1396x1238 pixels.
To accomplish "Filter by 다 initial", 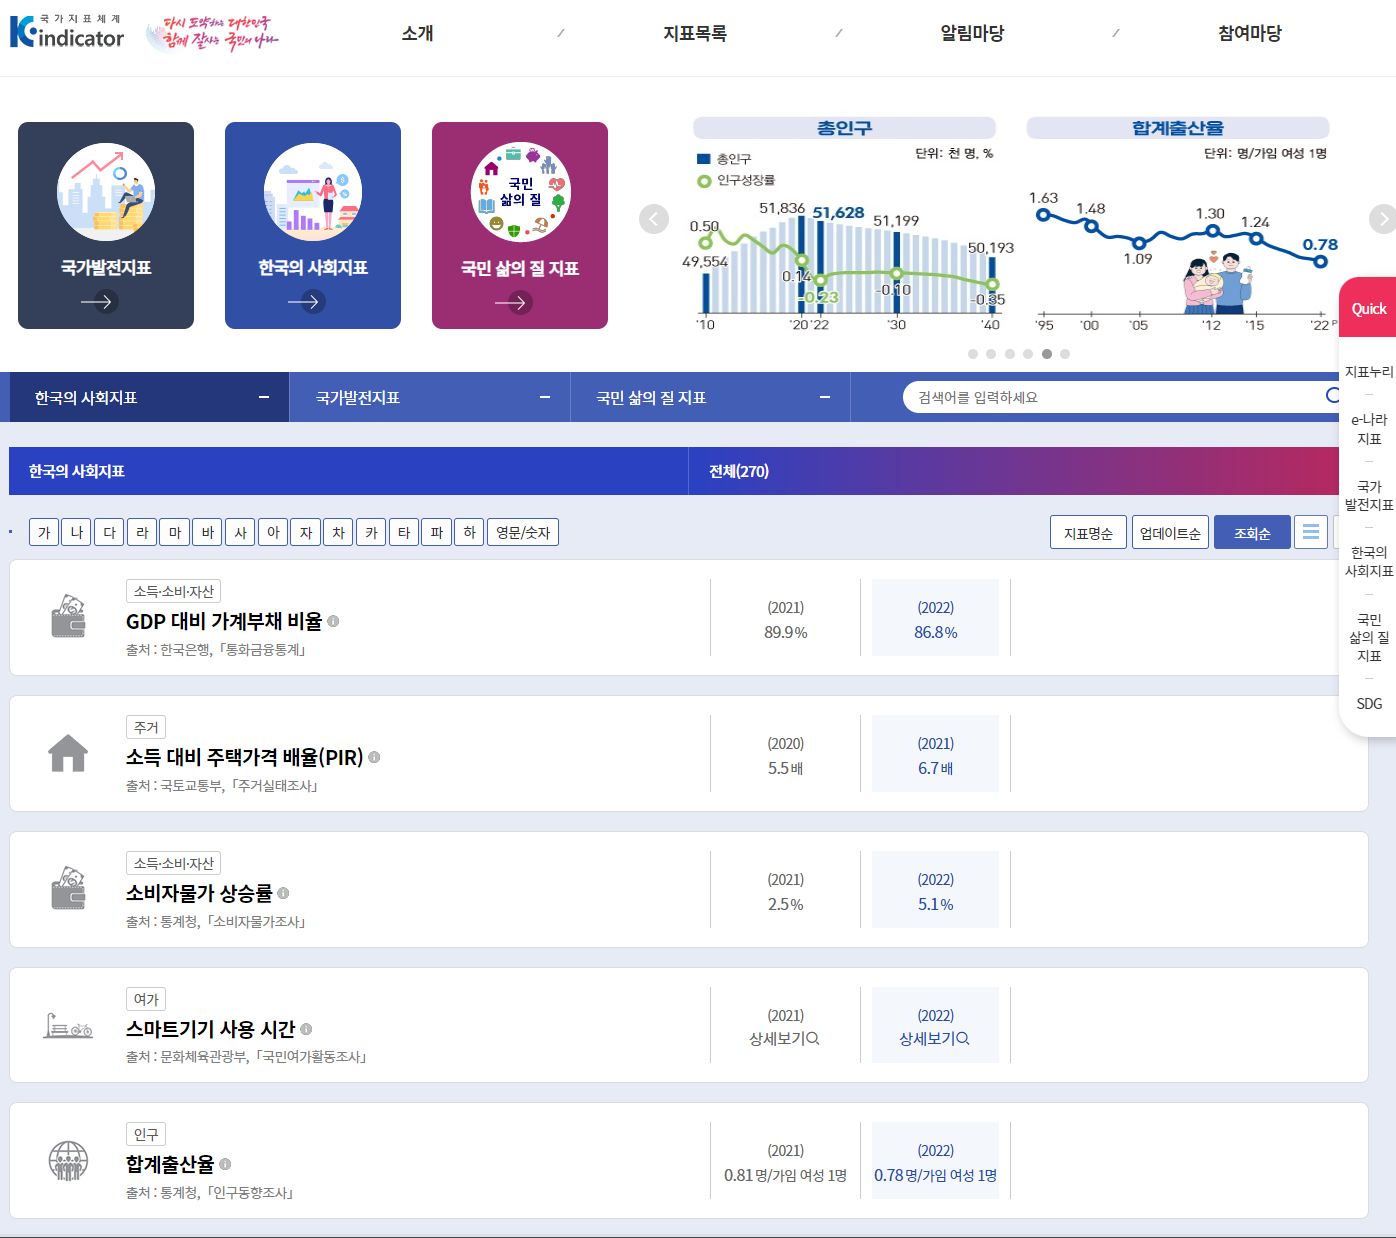I will coord(110,532).
